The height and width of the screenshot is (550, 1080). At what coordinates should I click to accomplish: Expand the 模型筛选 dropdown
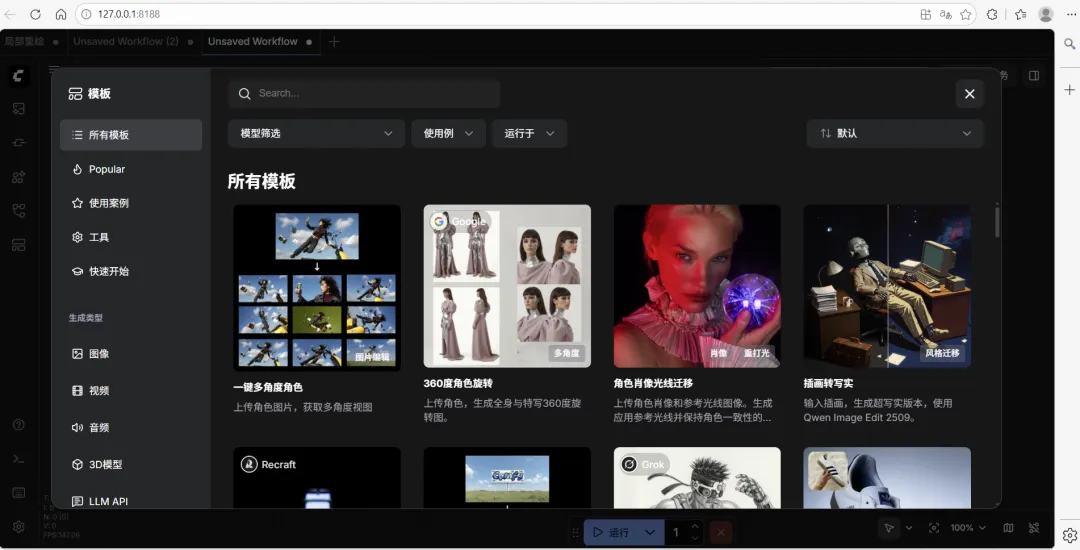point(316,134)
